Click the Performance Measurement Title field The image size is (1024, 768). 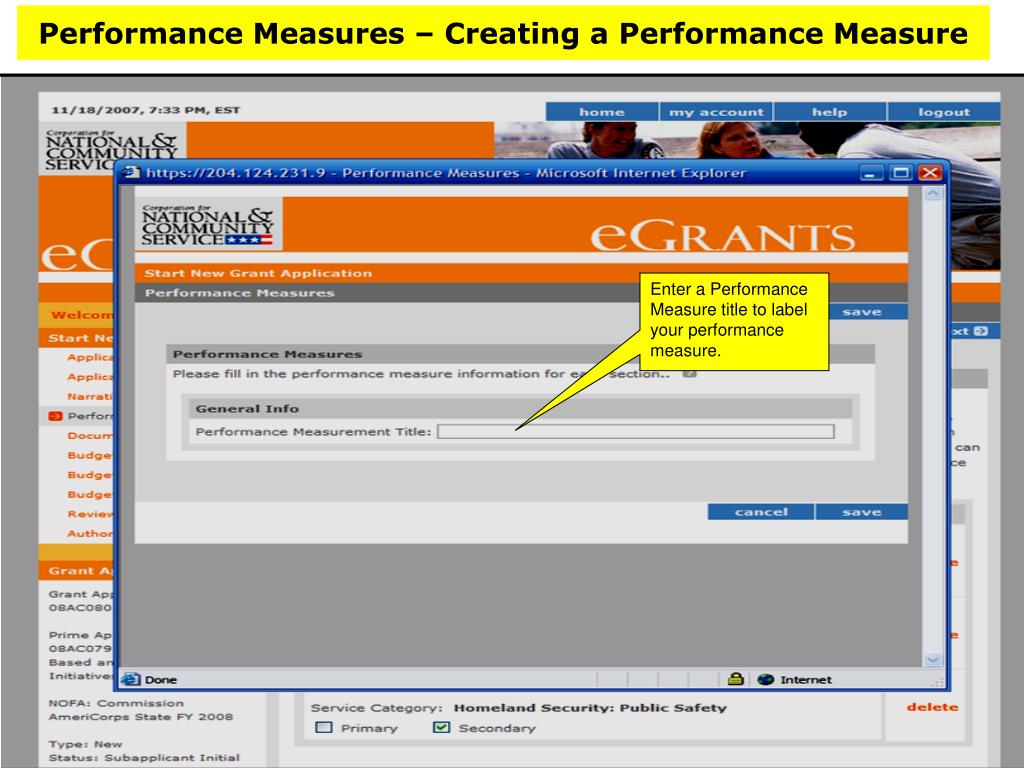[635, 432]
